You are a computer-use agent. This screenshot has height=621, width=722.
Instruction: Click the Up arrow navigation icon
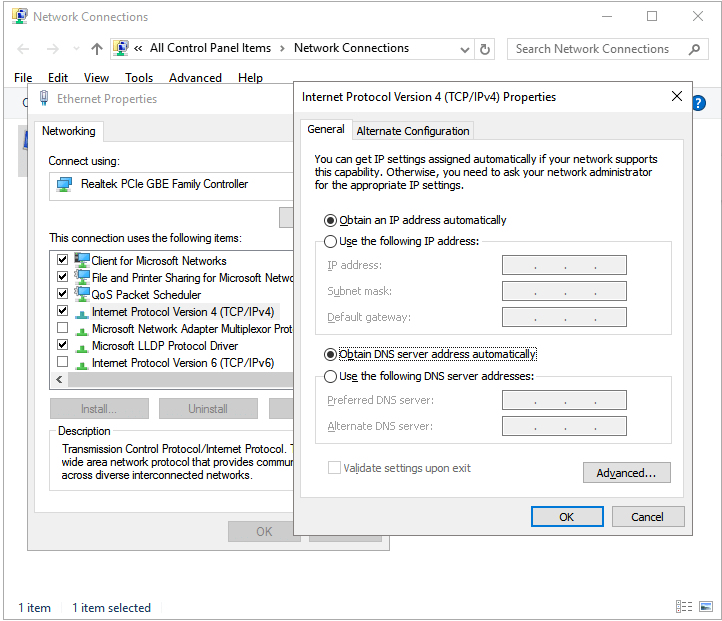tap(97, 49)
